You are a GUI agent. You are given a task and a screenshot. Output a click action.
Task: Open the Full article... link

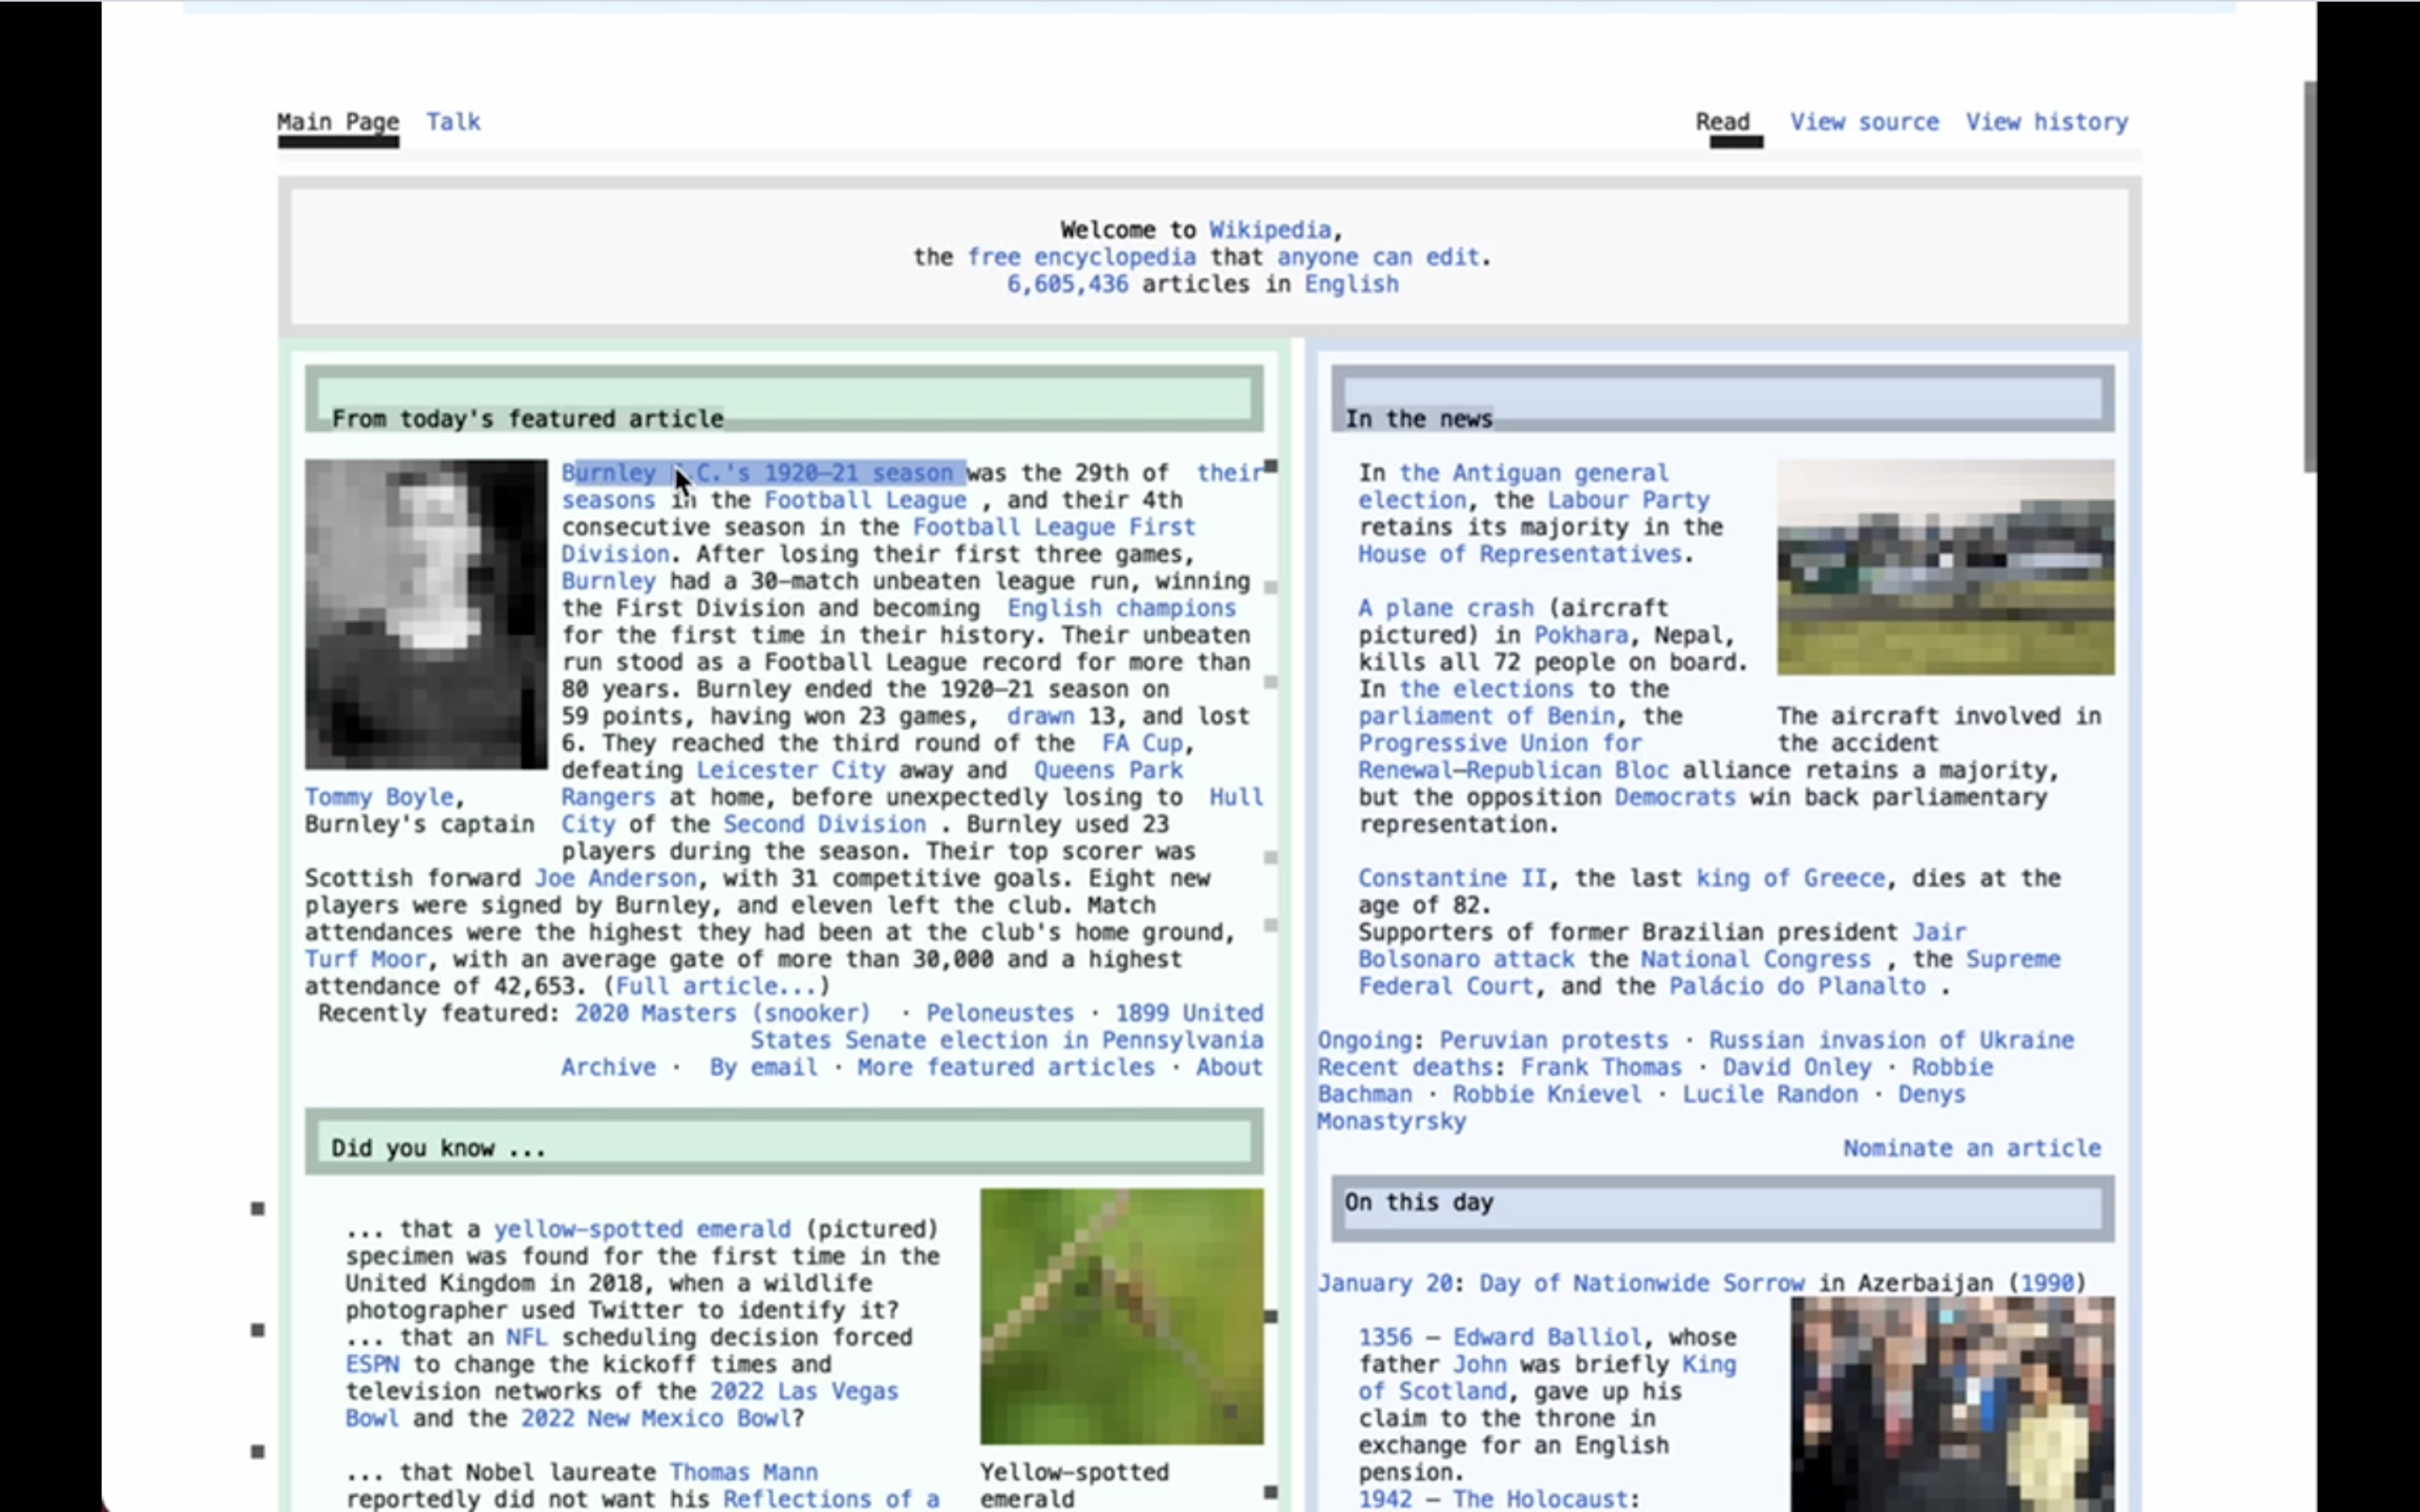716,986
